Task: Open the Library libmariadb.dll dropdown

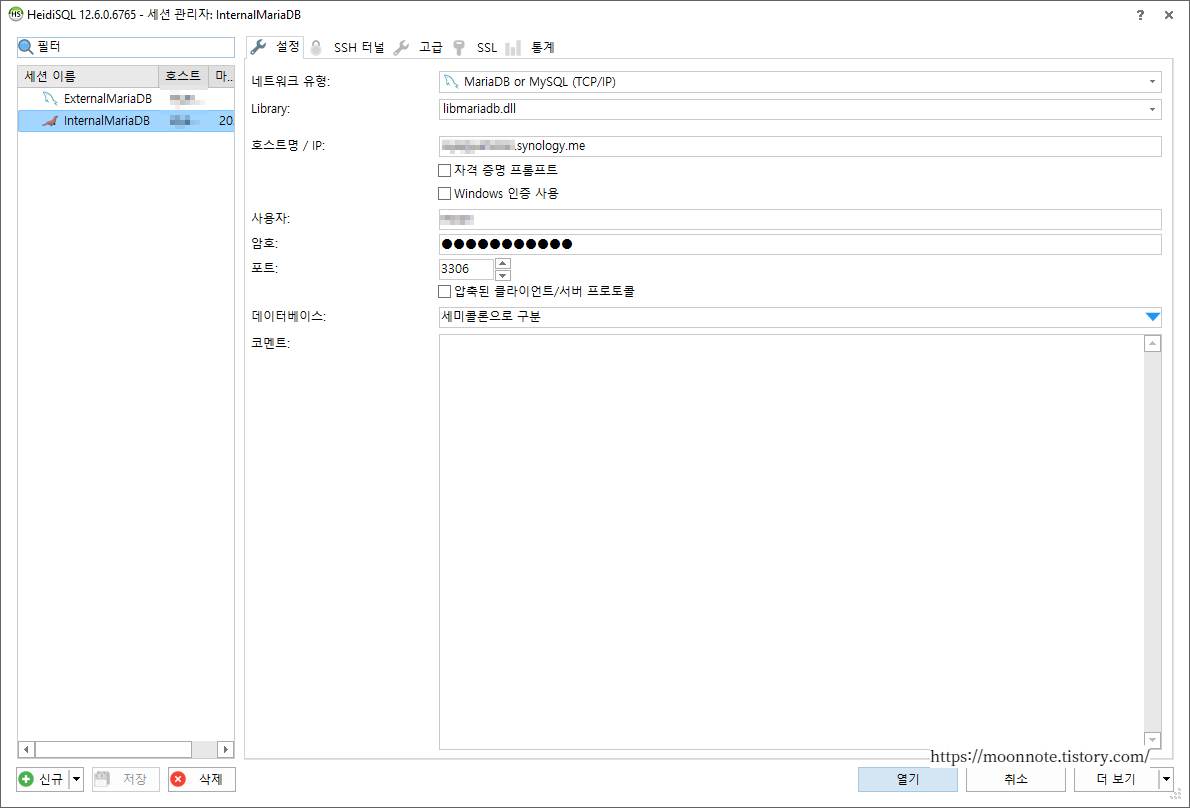Action: pyautogui.click(x=1152, y=109)
